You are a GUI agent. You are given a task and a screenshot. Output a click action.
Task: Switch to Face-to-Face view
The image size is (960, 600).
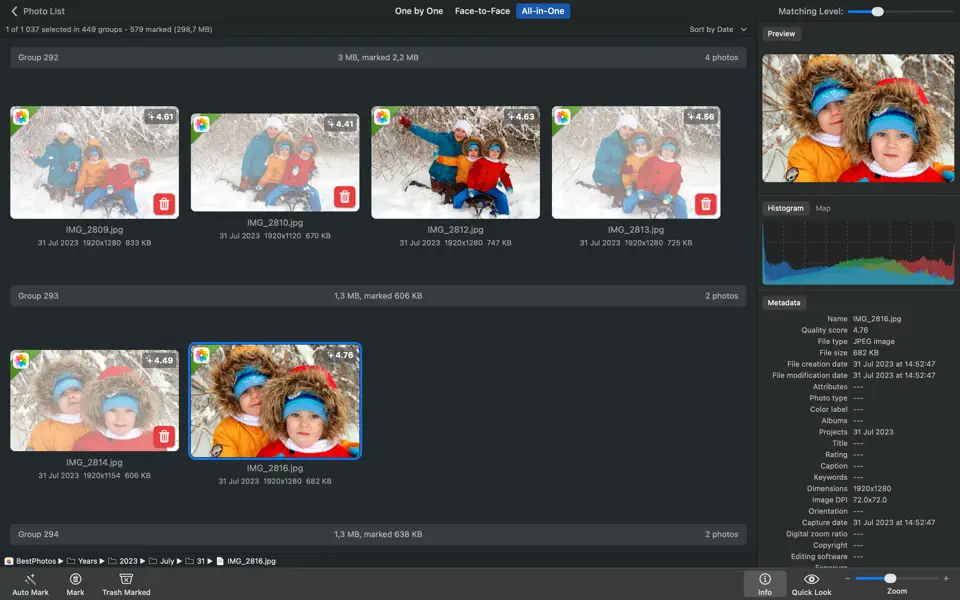tap(482, 11)
